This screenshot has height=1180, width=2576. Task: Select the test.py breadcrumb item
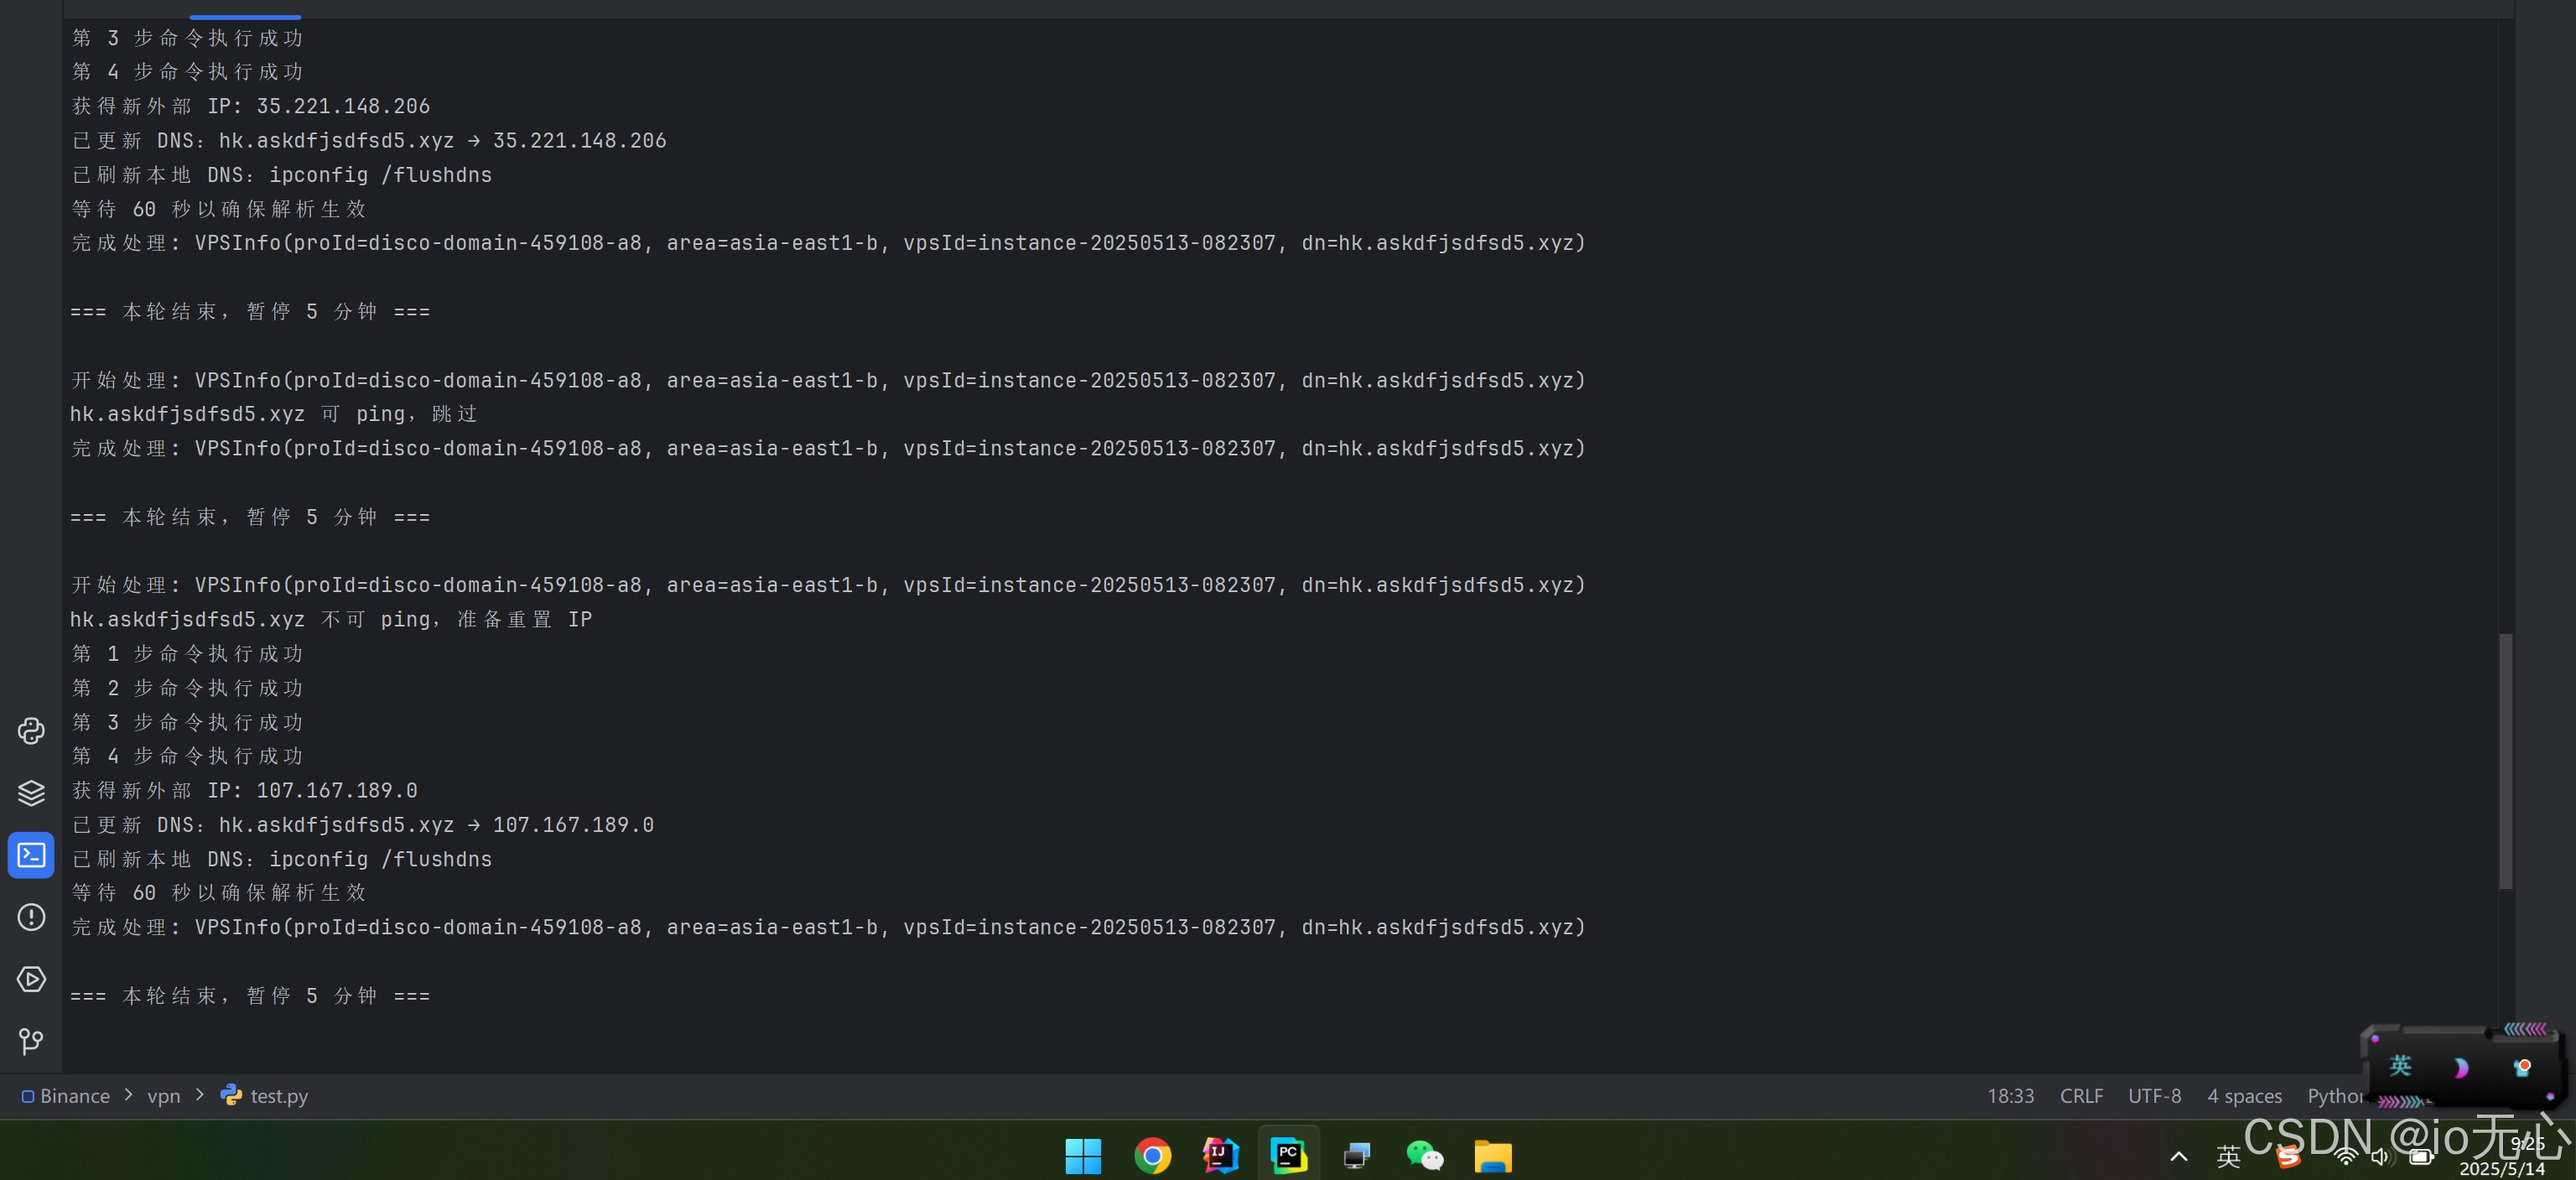click(x=278, y=1096)
